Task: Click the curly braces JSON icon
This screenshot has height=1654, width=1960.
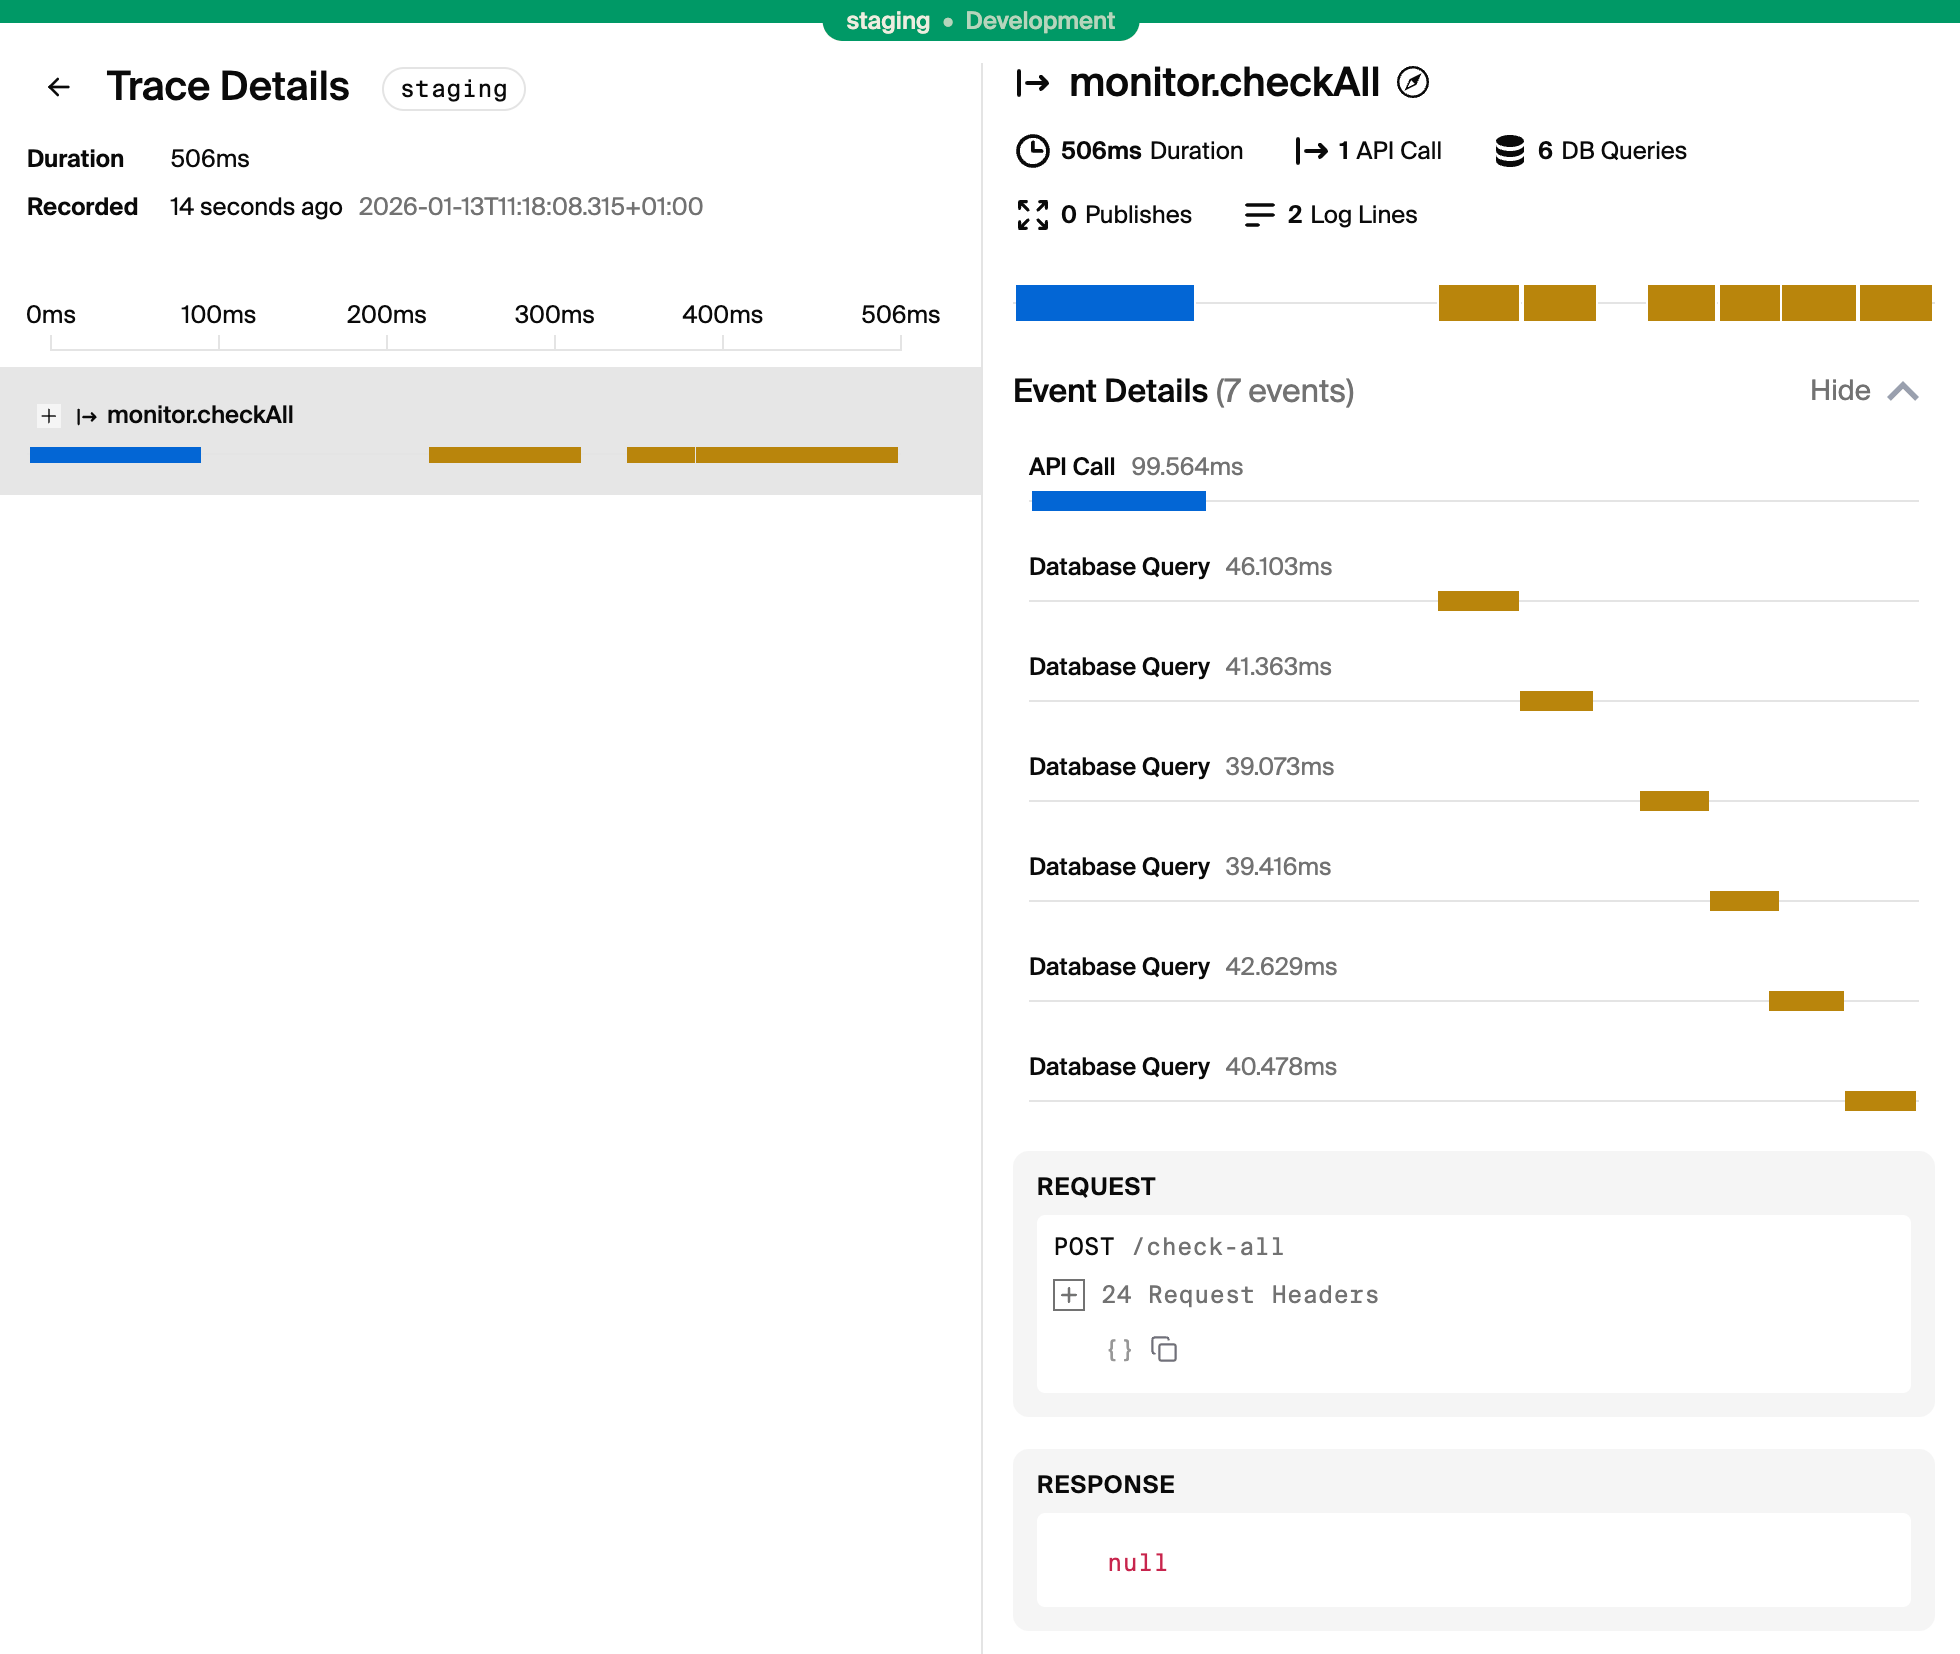Action: (x=1119, y=1350)
